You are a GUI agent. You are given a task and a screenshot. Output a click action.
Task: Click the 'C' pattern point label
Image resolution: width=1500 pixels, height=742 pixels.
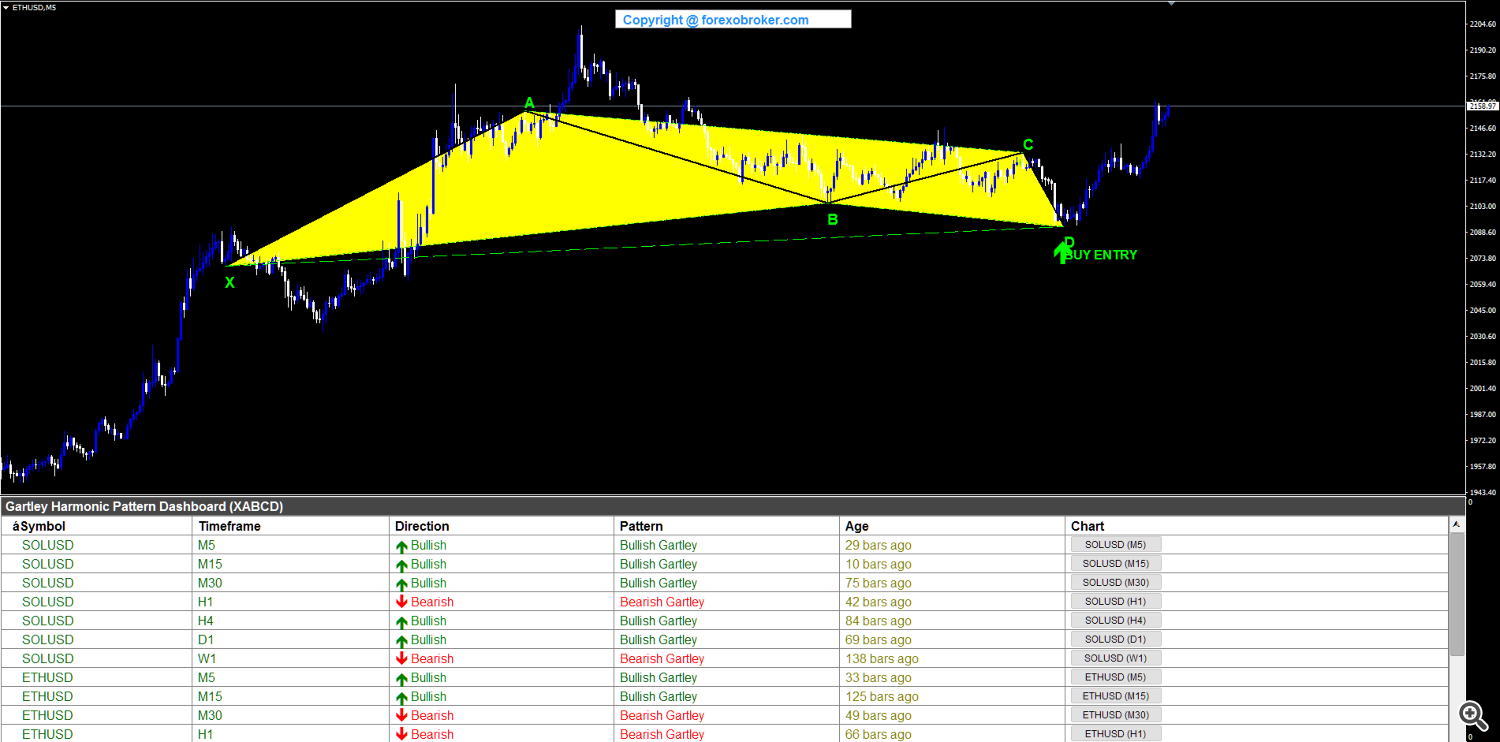pyautogui.click(x=1028, y=145)
